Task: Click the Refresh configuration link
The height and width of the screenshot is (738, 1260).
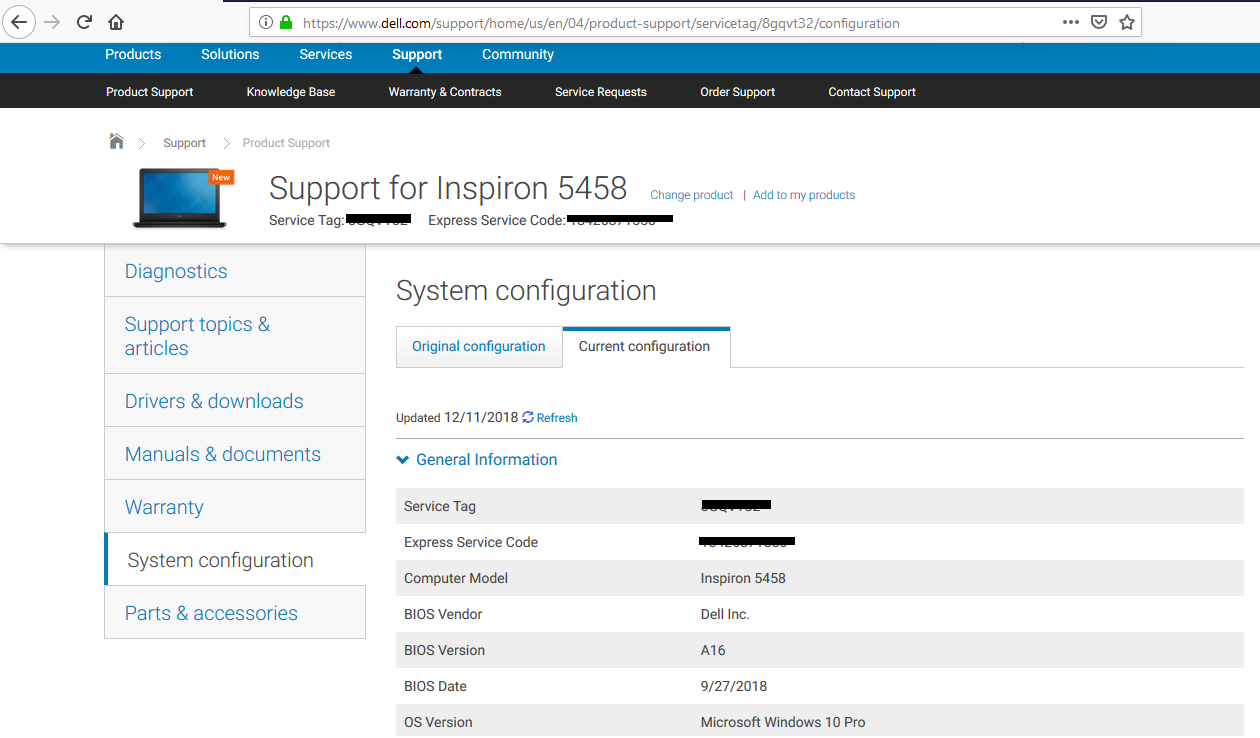Action: pyautogui.click(x=550, y=418)
